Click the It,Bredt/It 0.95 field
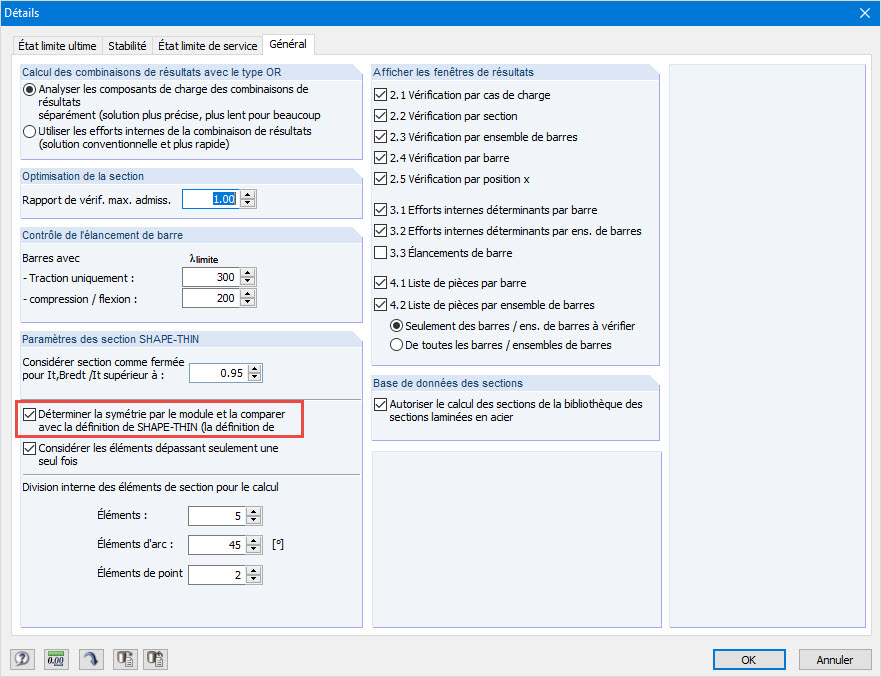This screenshot has height=677, width=881. 218,373
